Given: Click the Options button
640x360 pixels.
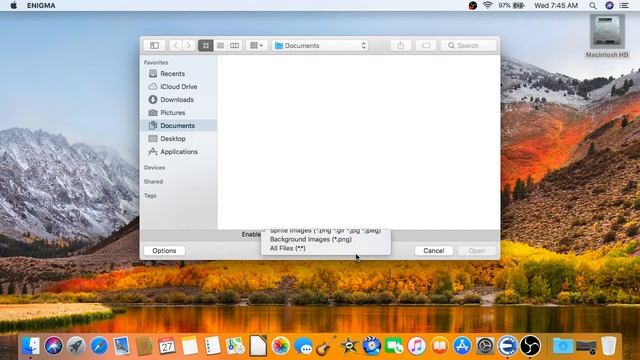Looking at the screenshot, I should pos(164,251).
